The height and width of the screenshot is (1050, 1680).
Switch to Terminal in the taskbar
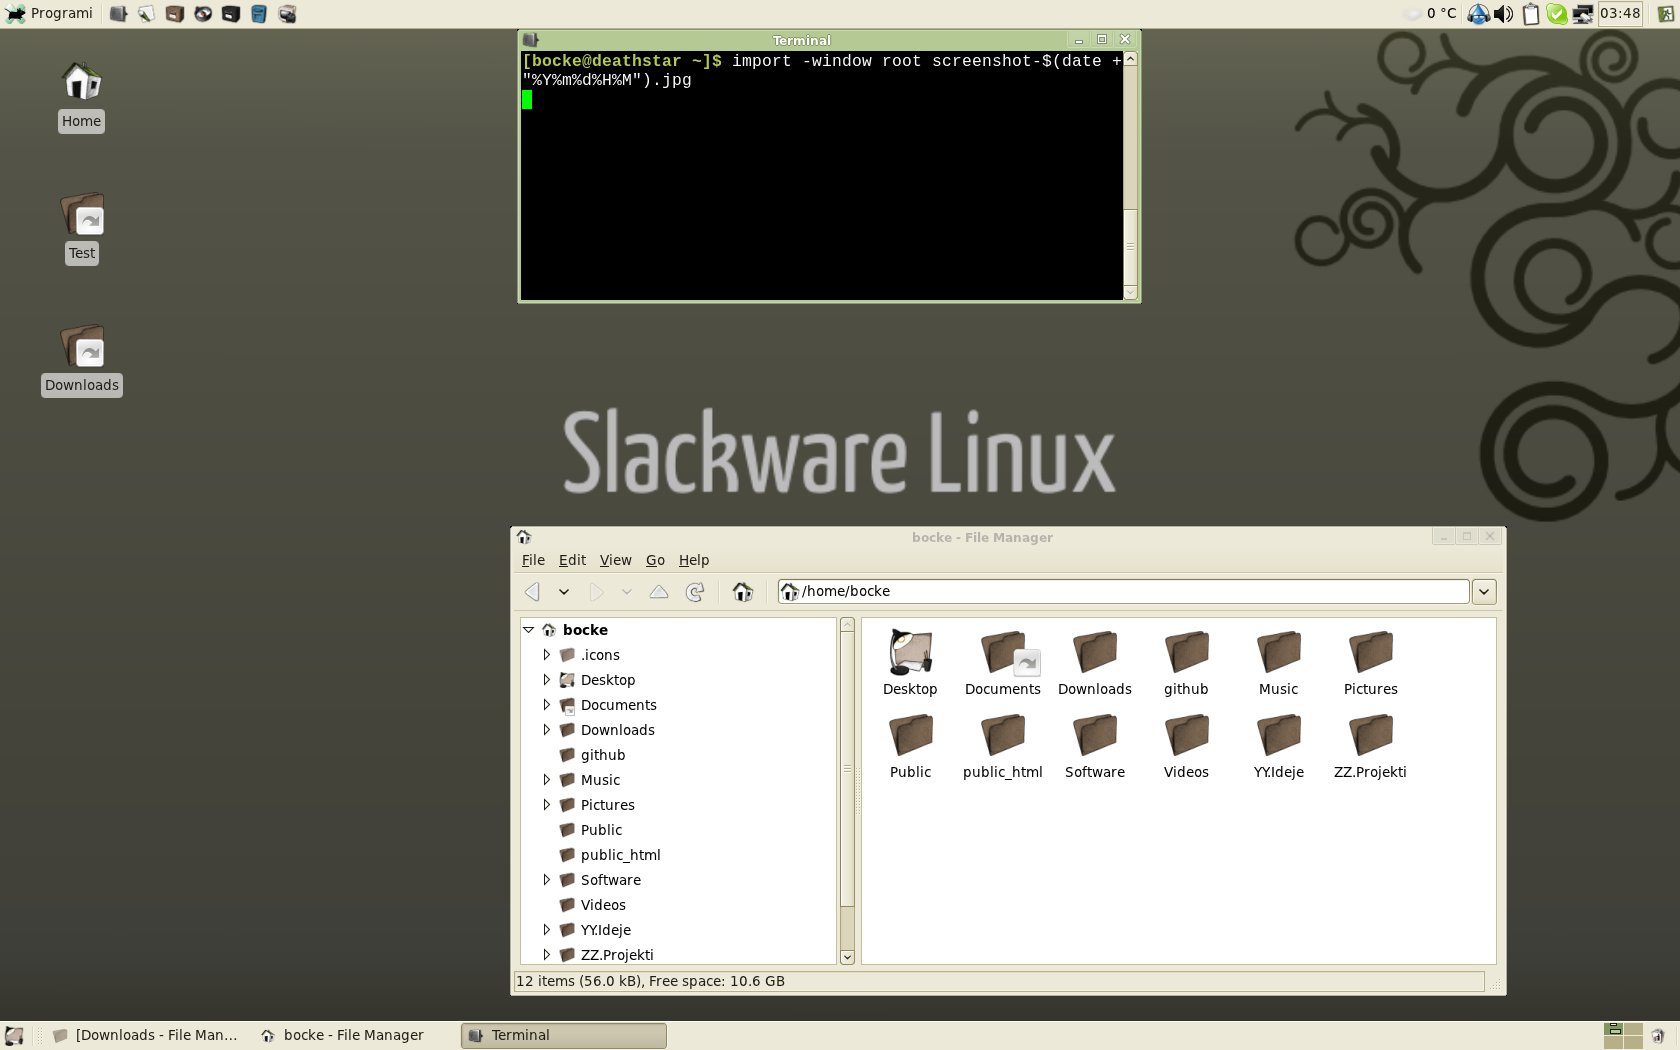(x=563, y=1035)
